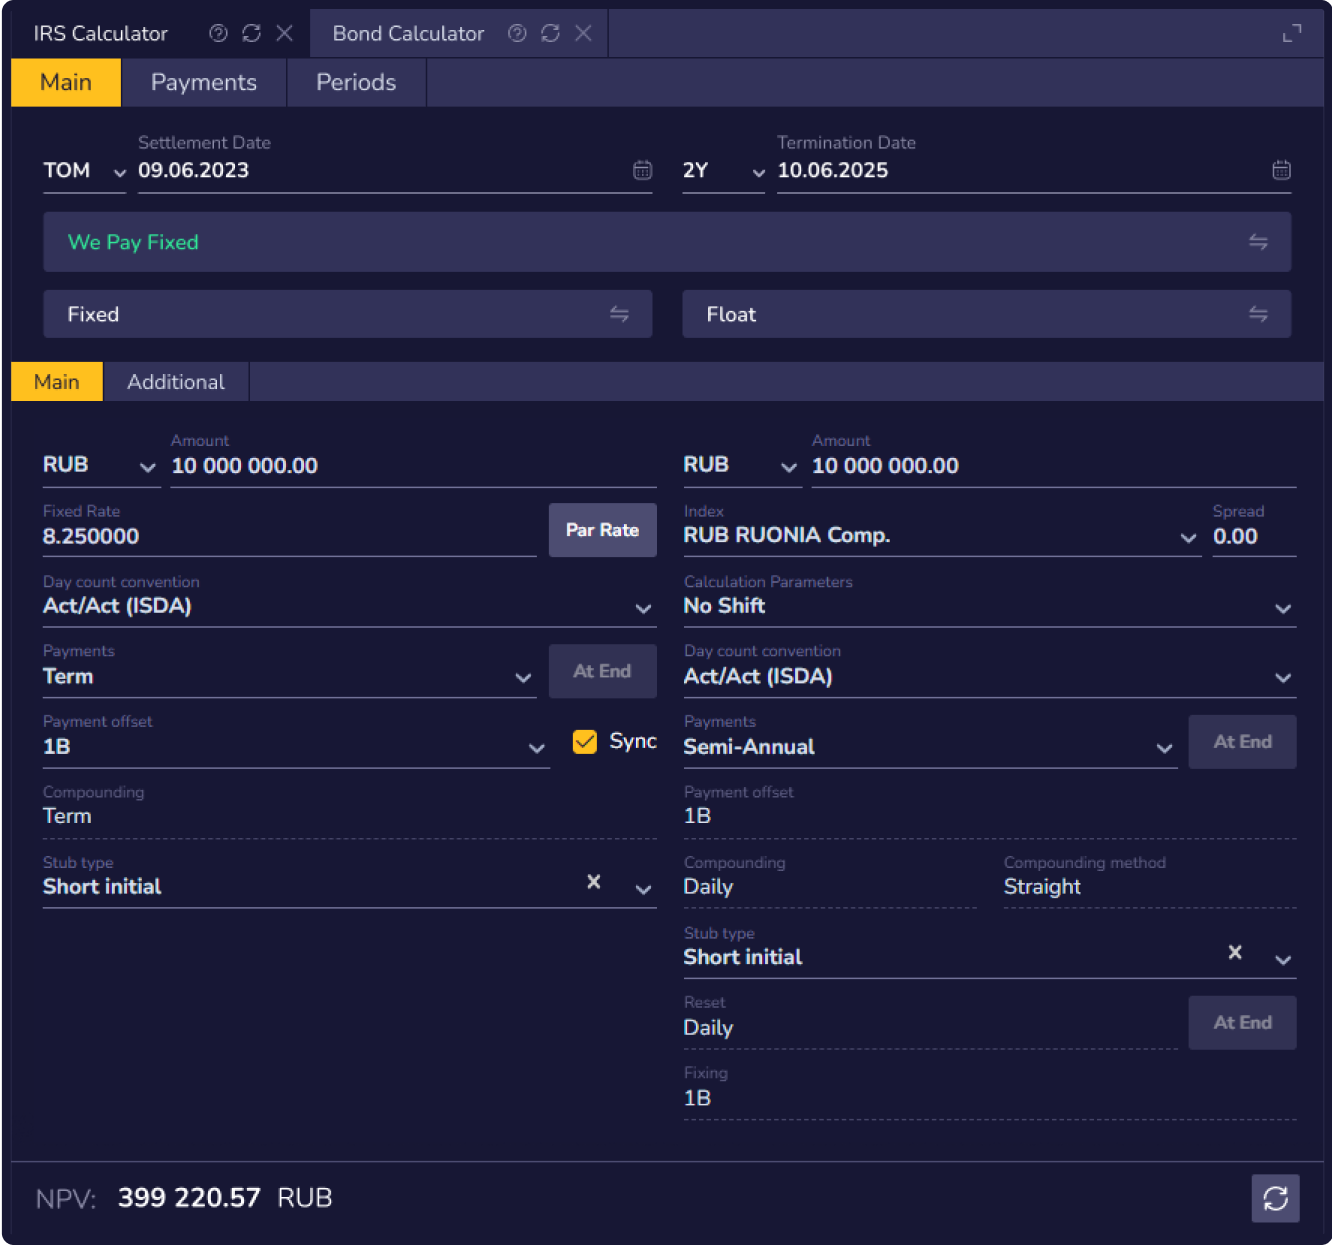
Task: Click the IRS Calculator help icon
Action: 218,33
